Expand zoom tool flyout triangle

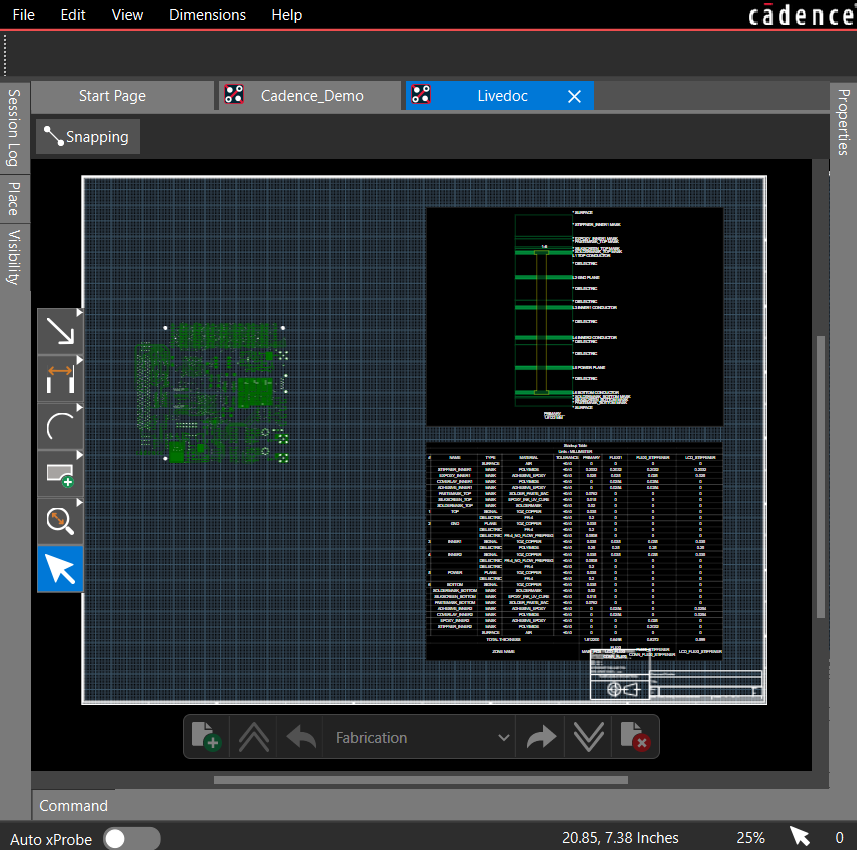79,502
